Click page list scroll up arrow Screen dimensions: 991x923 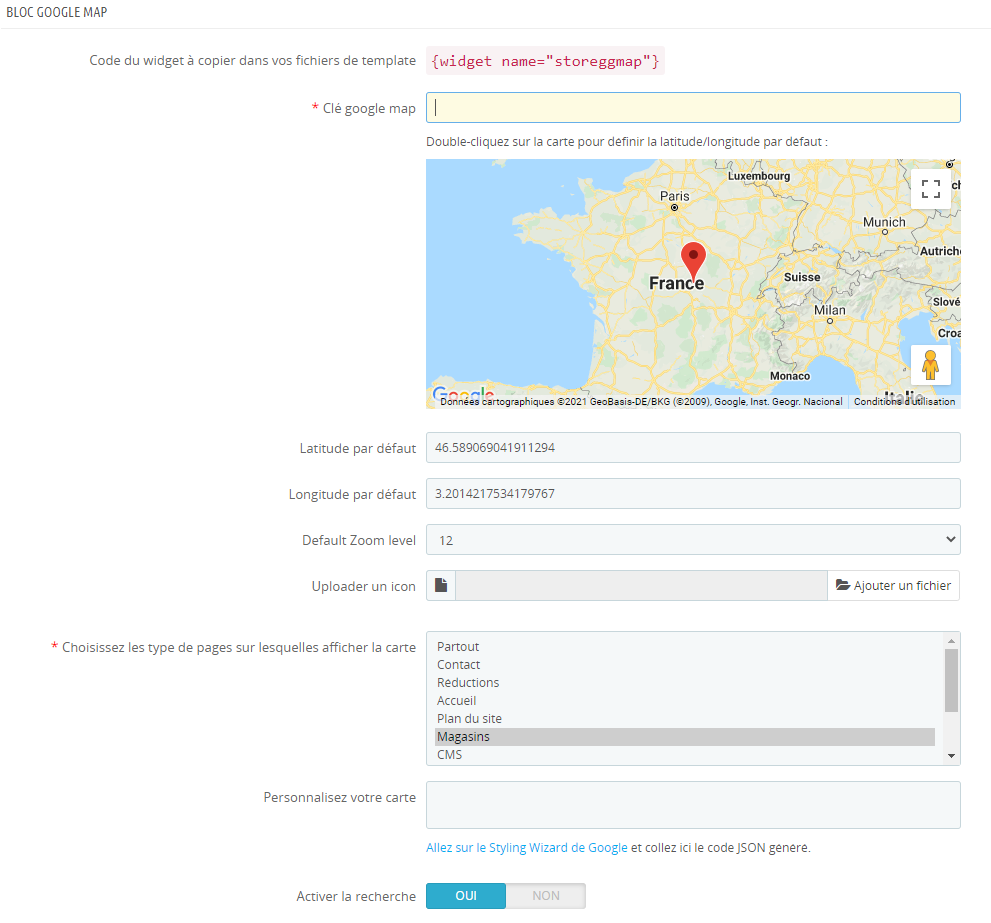coord(951,641)
